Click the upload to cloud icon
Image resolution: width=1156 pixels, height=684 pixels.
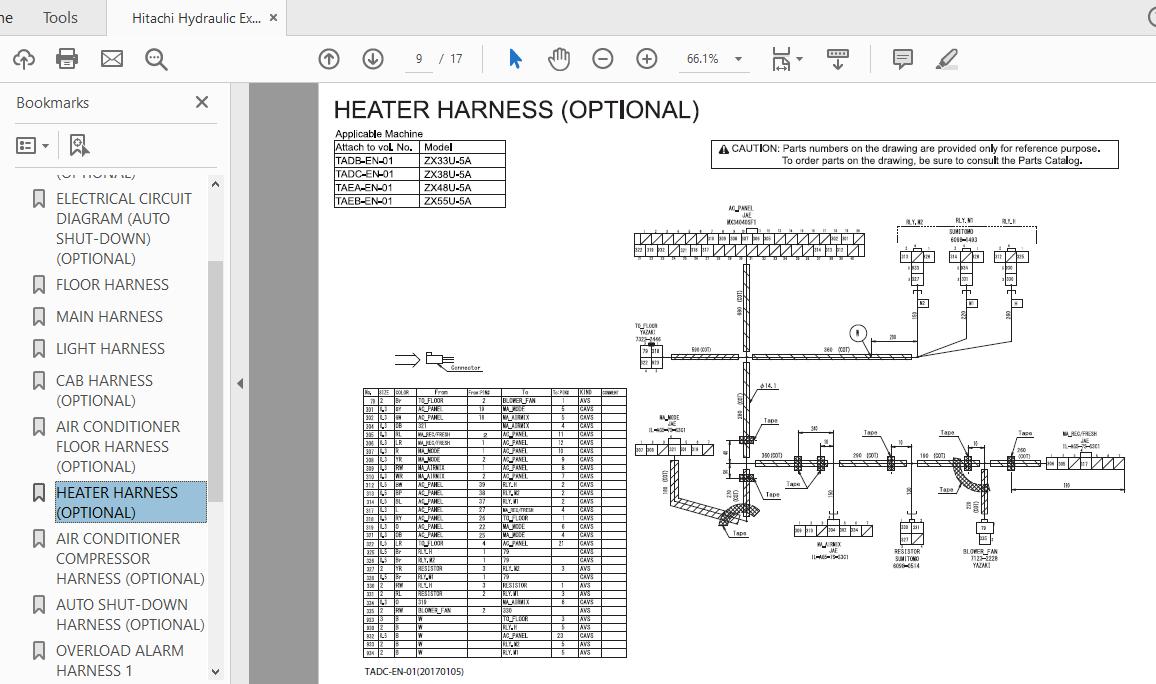[23, 59]
